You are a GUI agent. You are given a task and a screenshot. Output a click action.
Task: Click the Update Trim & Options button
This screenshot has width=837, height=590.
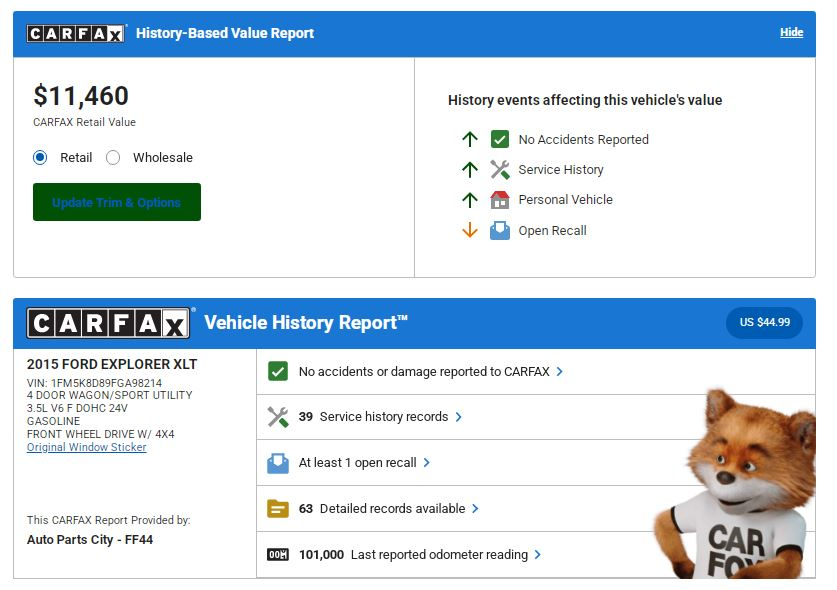[x=117, y=202]
